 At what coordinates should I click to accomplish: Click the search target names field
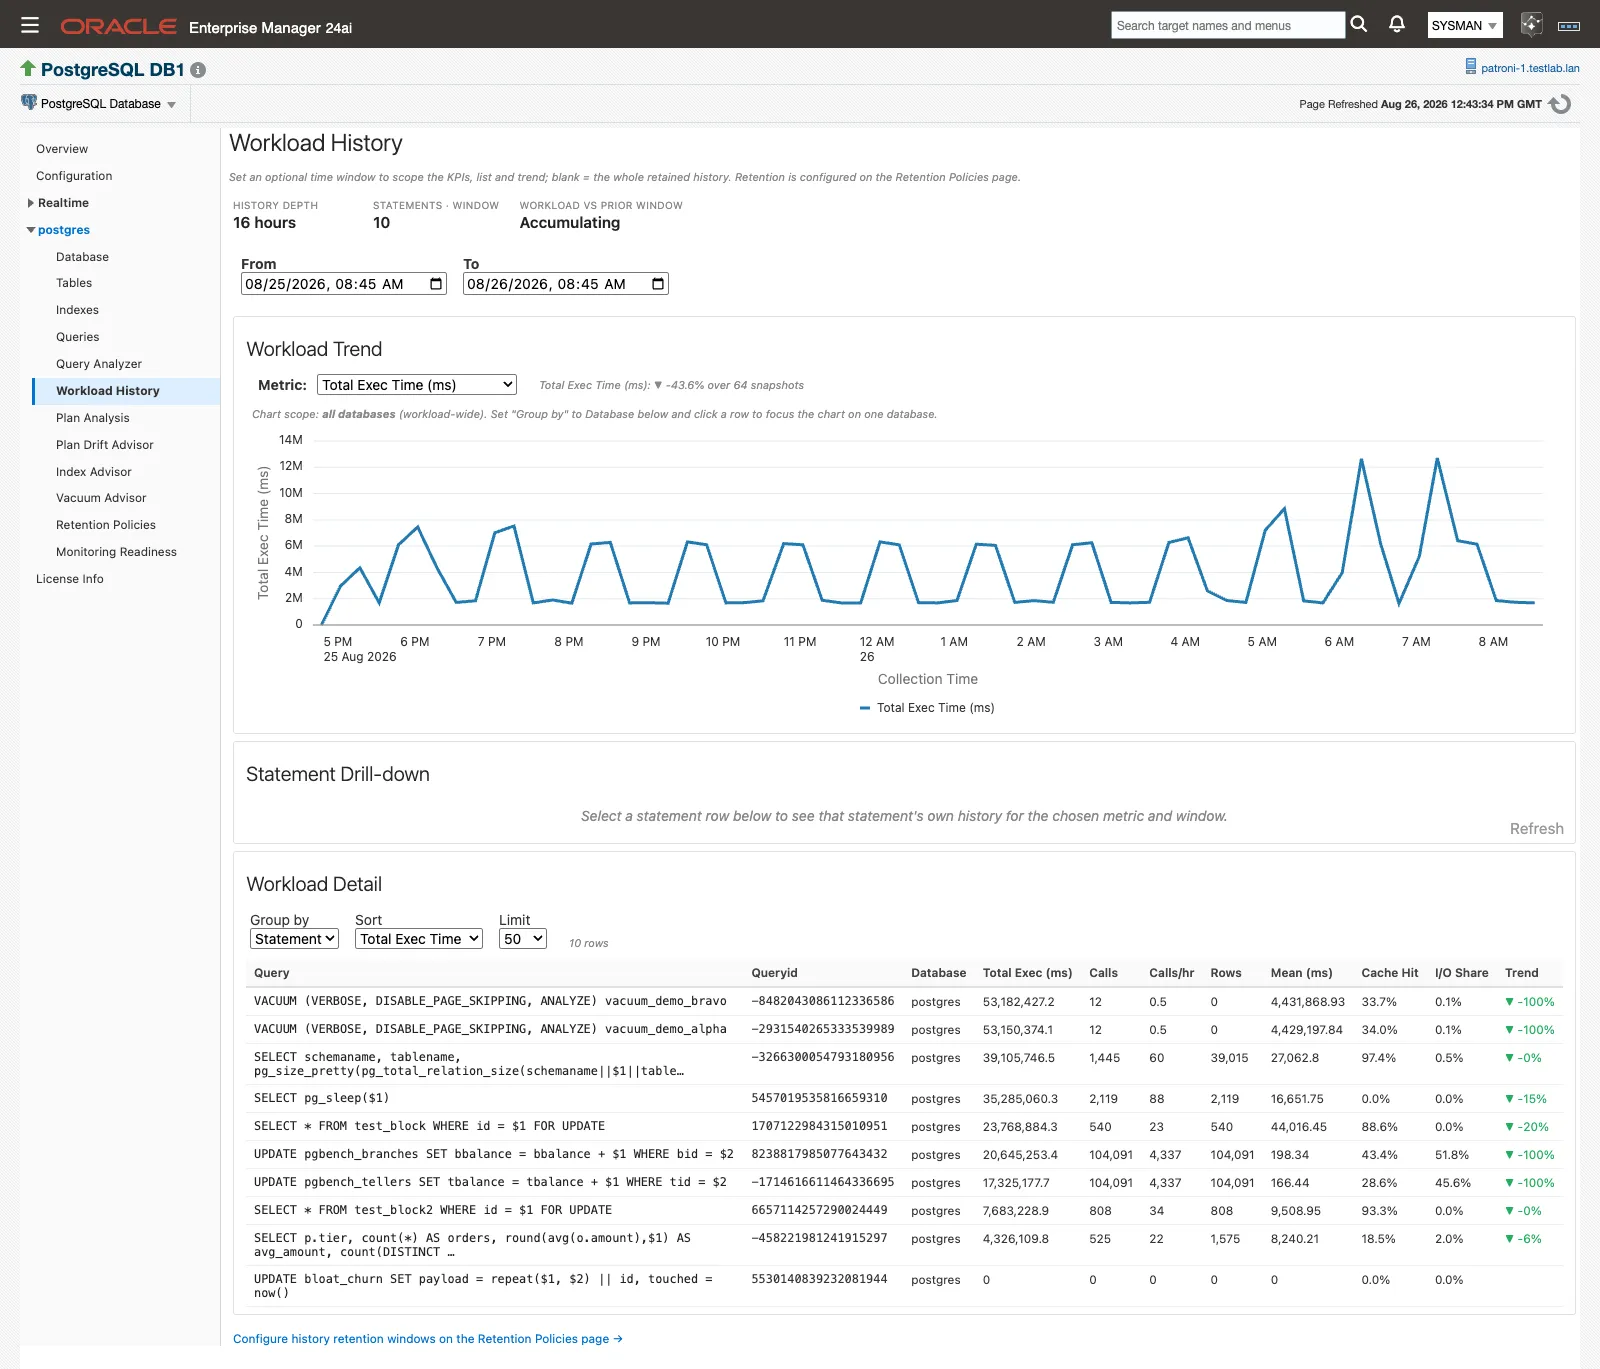point(1228,25)
